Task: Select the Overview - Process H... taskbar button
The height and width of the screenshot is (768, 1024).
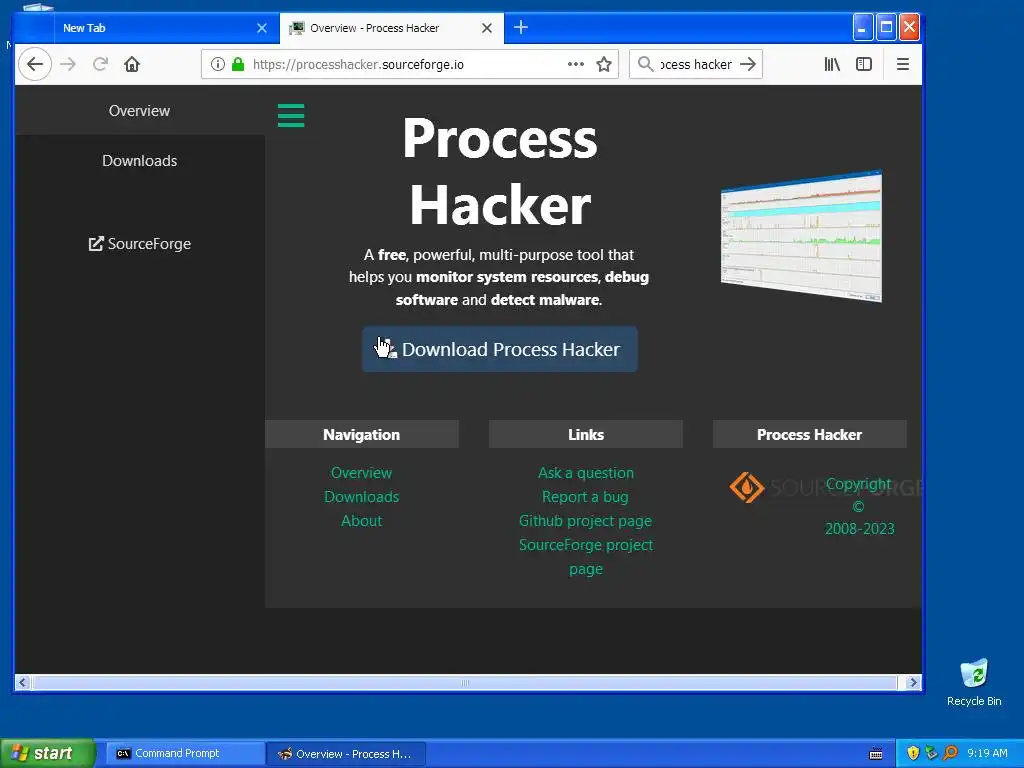Action: 347,754
